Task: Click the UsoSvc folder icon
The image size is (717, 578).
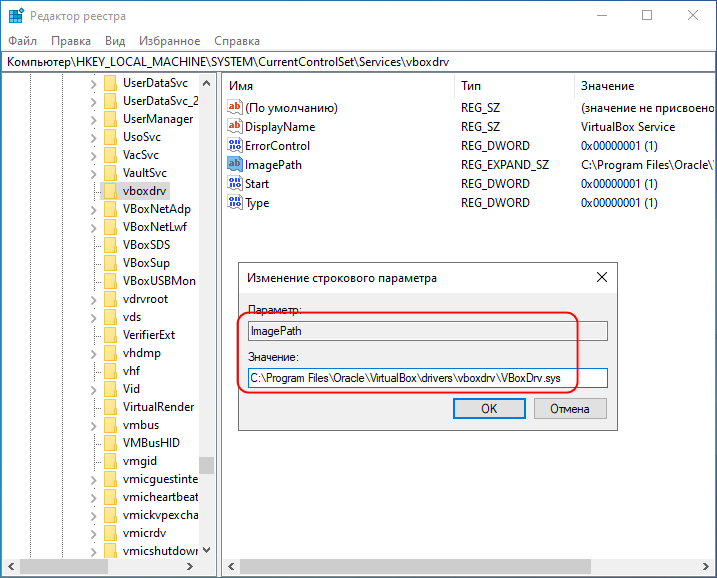Action: point(110,137)
